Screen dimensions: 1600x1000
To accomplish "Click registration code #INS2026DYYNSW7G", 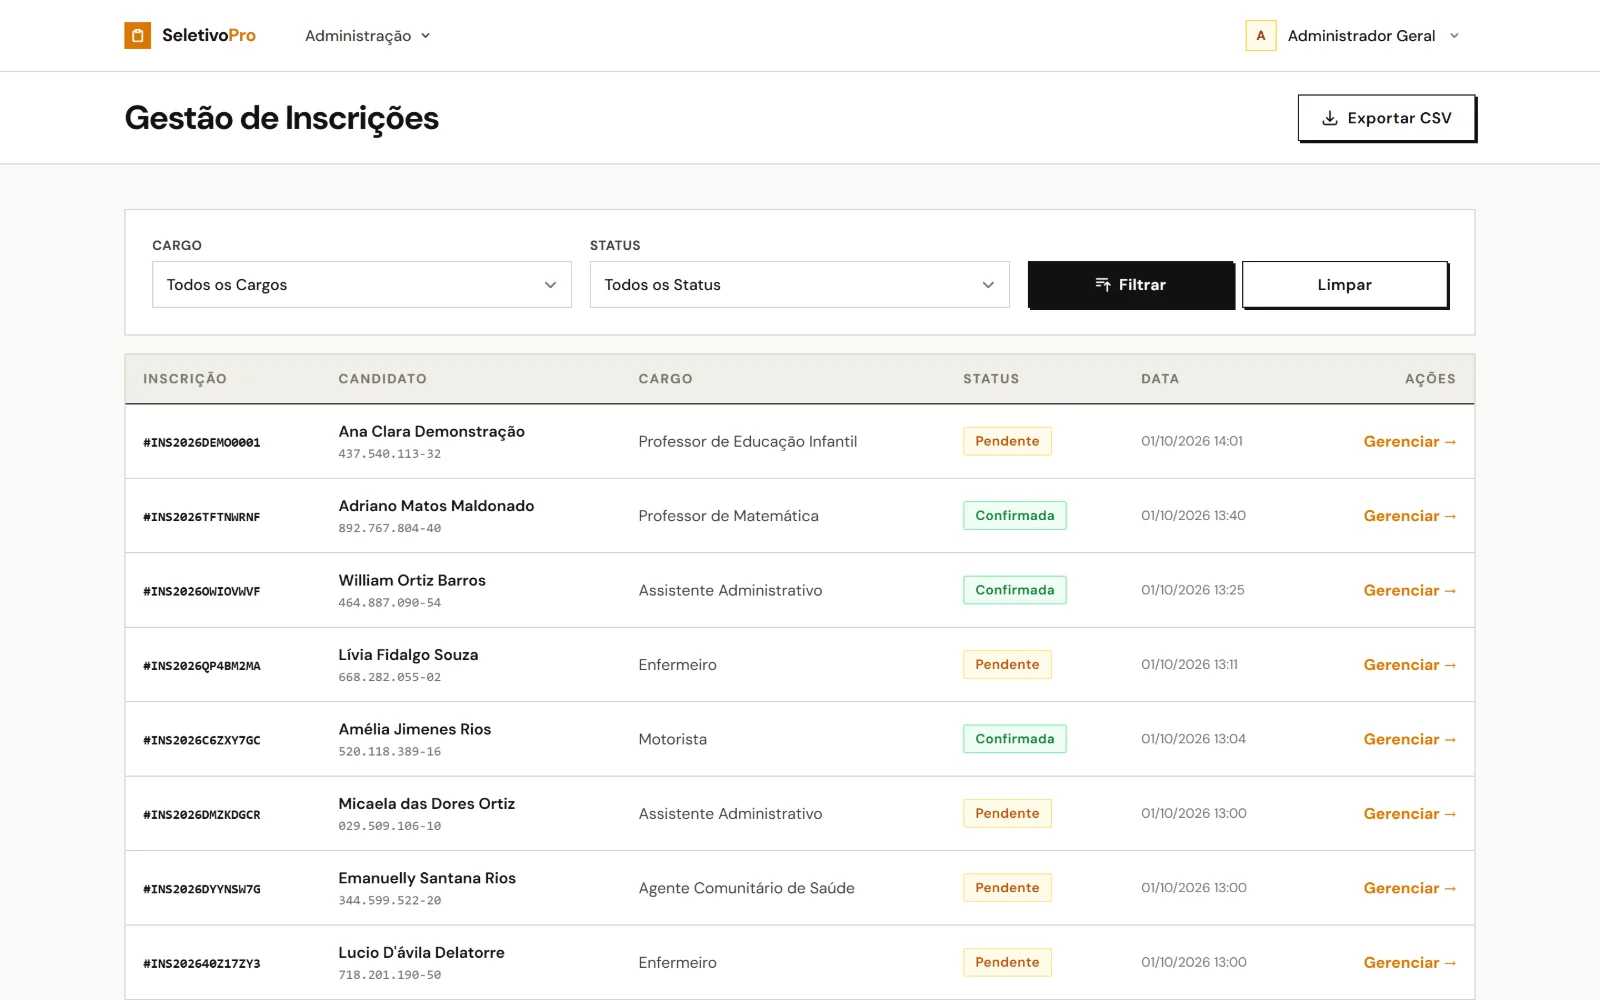I will point(202,889).
